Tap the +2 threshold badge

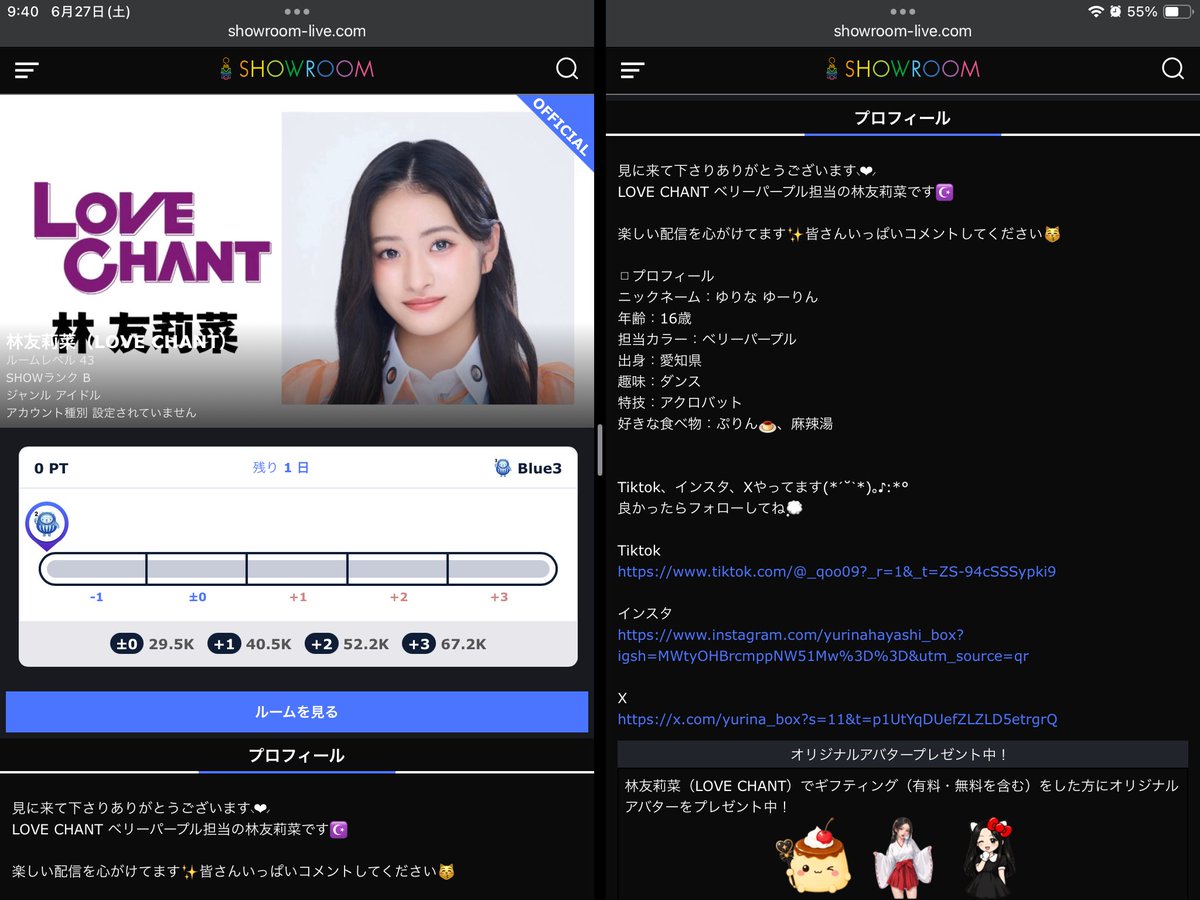pos(321,644)
